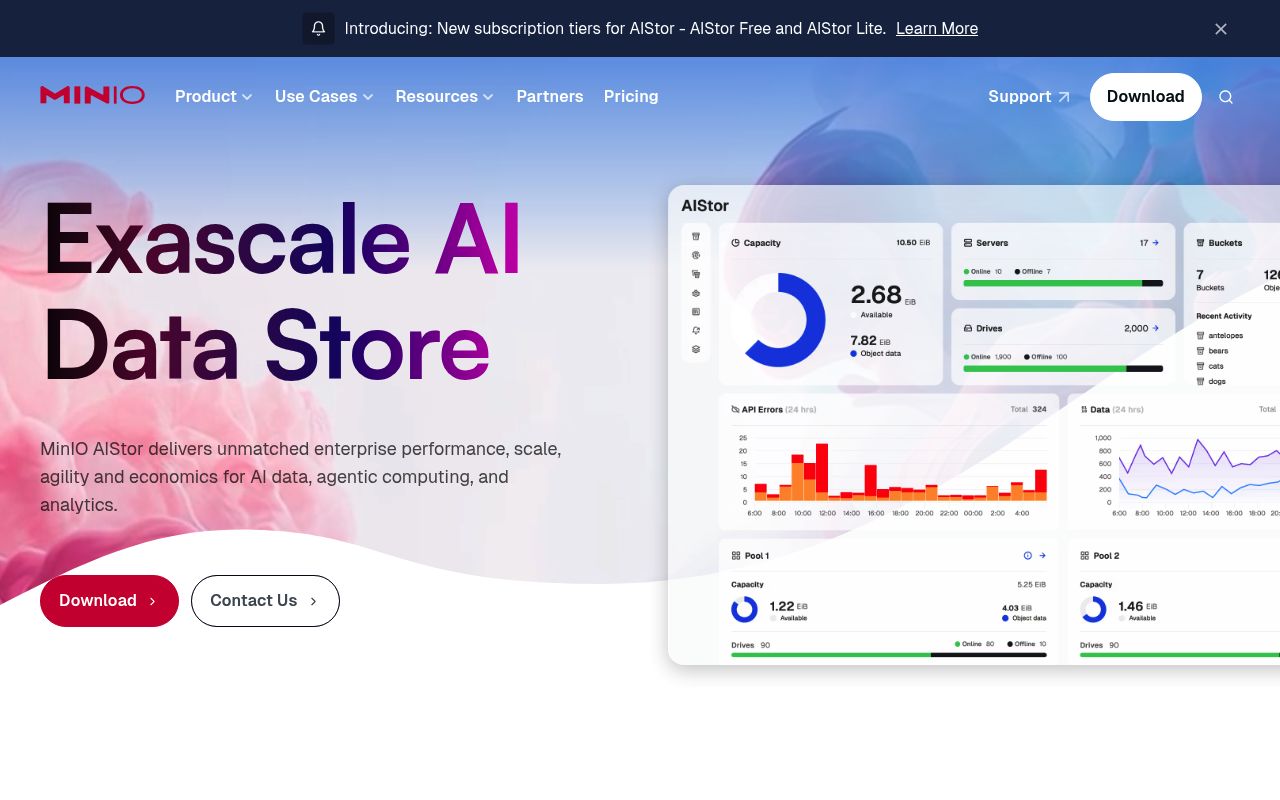1280x800 pixels.
Task: Open Drives details with the arrow beside 2,000
Action: pos(1156,328)
